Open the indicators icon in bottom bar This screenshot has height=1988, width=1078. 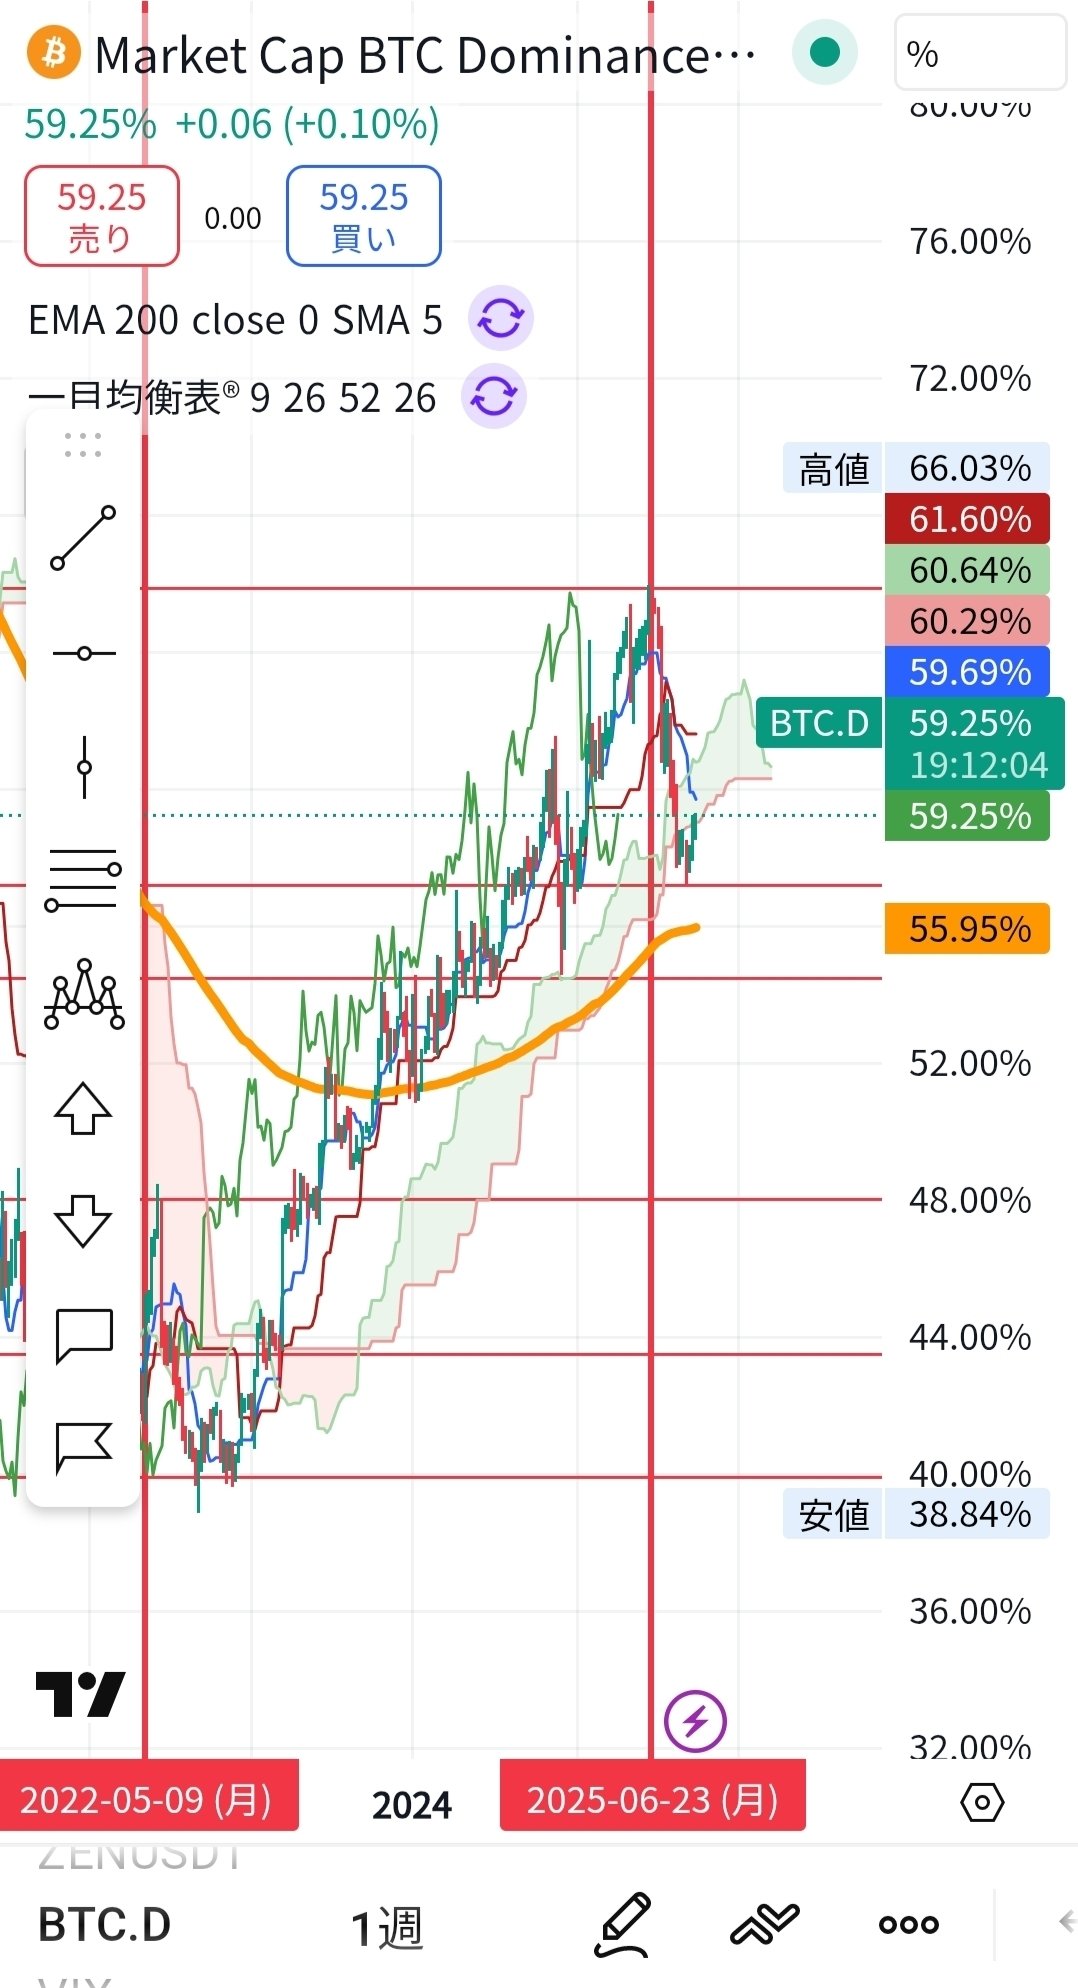765,1923
